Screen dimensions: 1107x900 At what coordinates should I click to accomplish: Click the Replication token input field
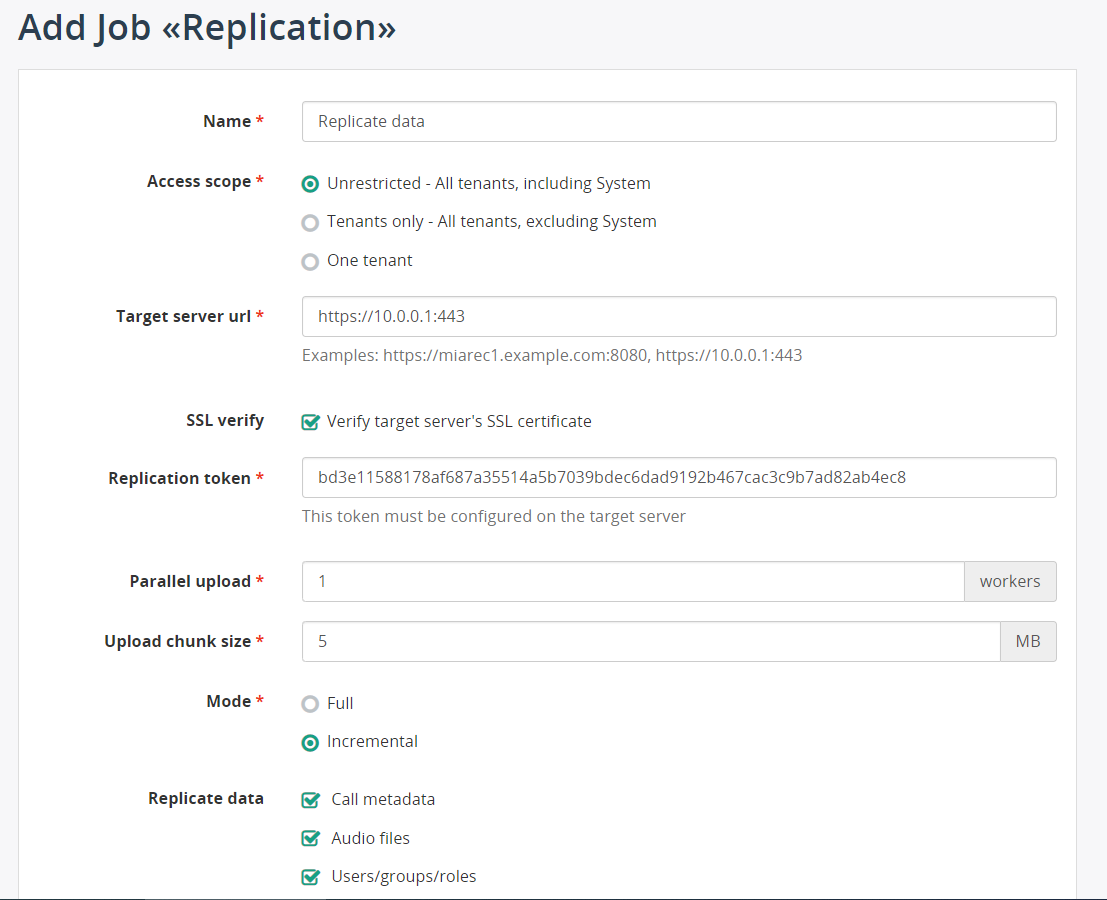click(678, 477)
